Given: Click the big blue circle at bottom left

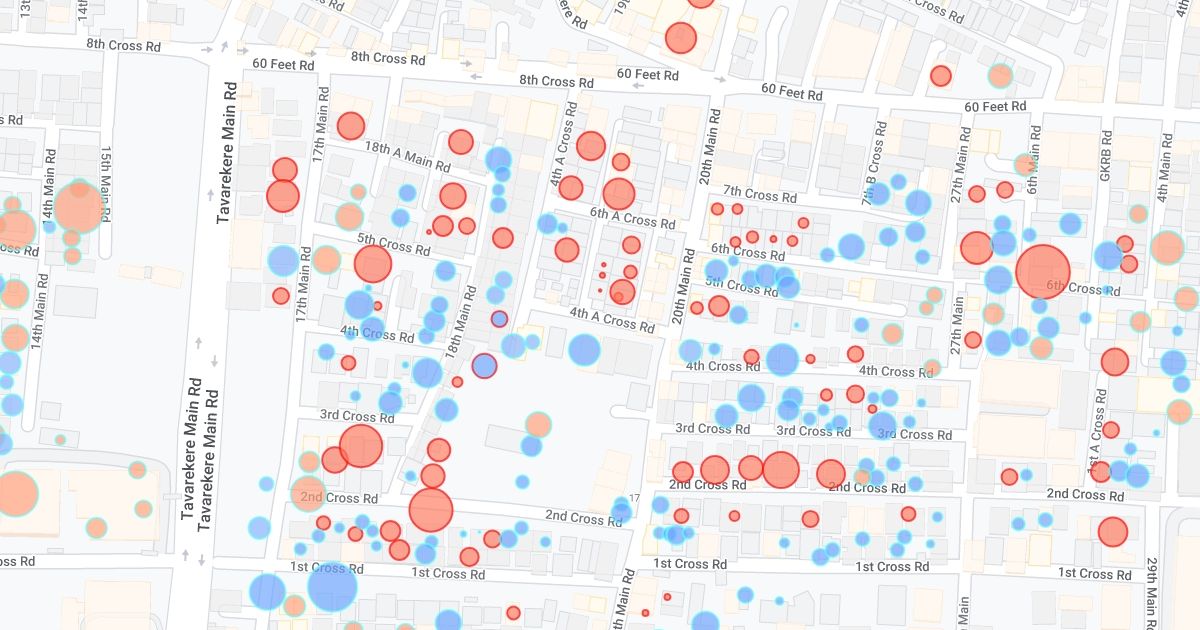Looking at the screenshot, I should pos(332,587).
